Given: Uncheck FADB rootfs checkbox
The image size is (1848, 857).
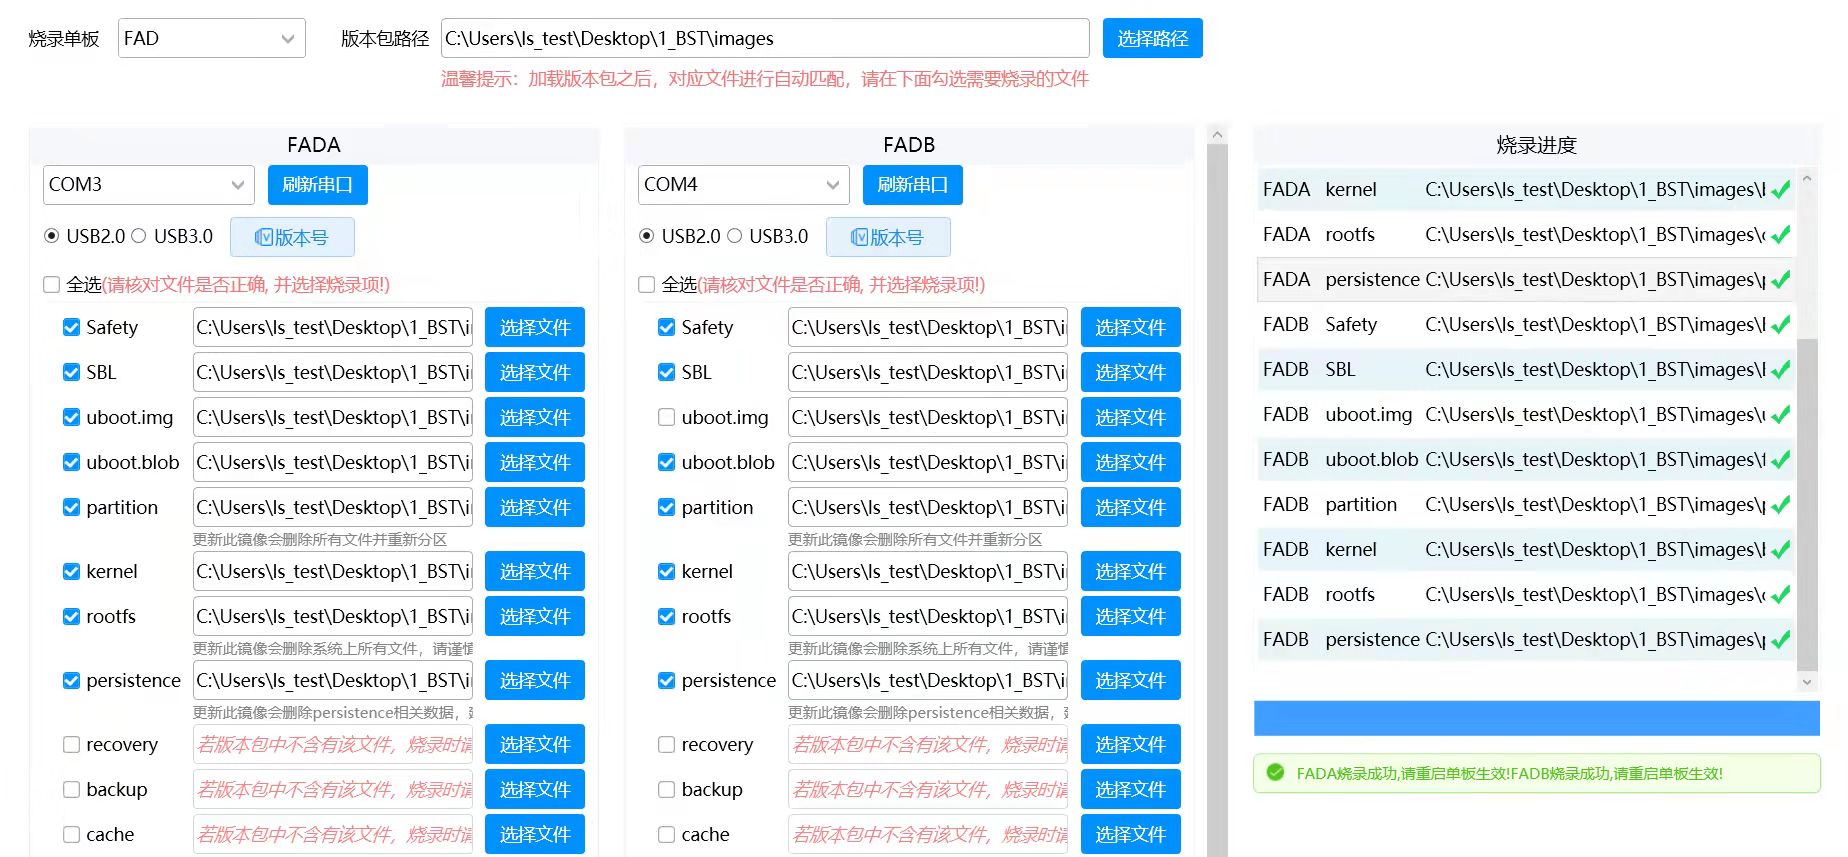Looking at the screenshot, I should coord(666,616).
